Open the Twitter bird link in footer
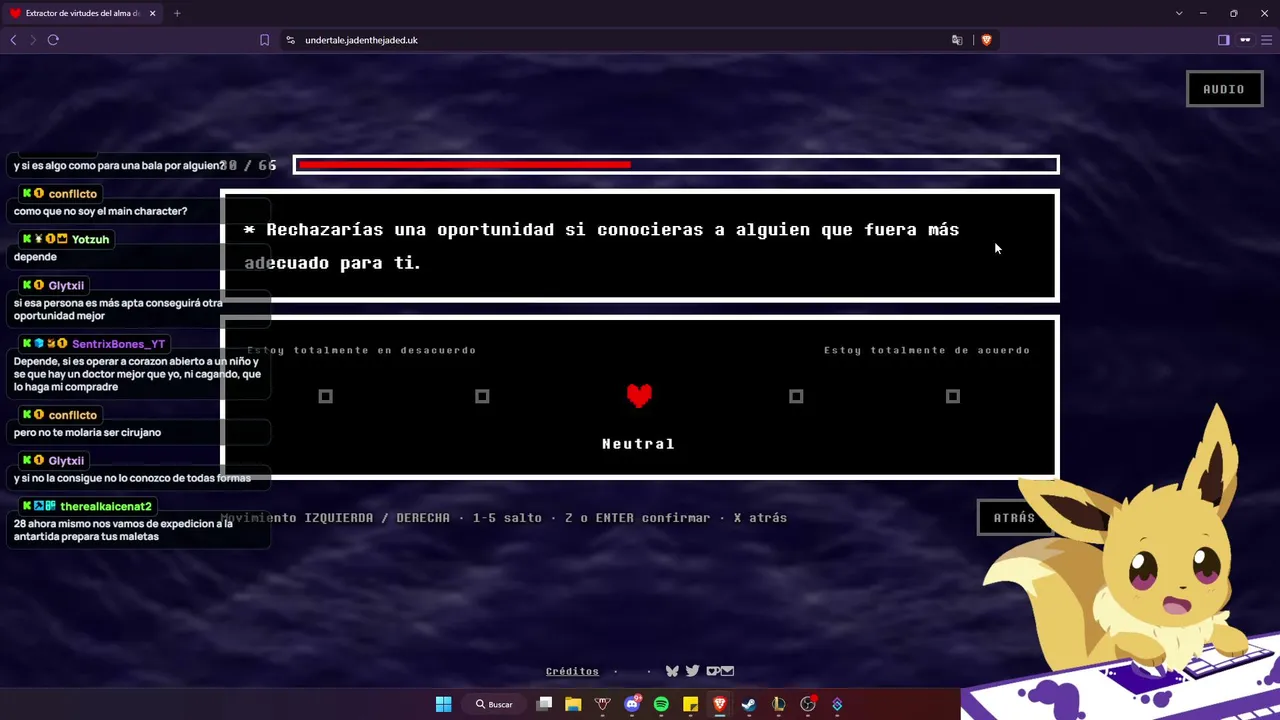Image resolution: width=1280 pixels, height=720 pixels. point(692,671)
